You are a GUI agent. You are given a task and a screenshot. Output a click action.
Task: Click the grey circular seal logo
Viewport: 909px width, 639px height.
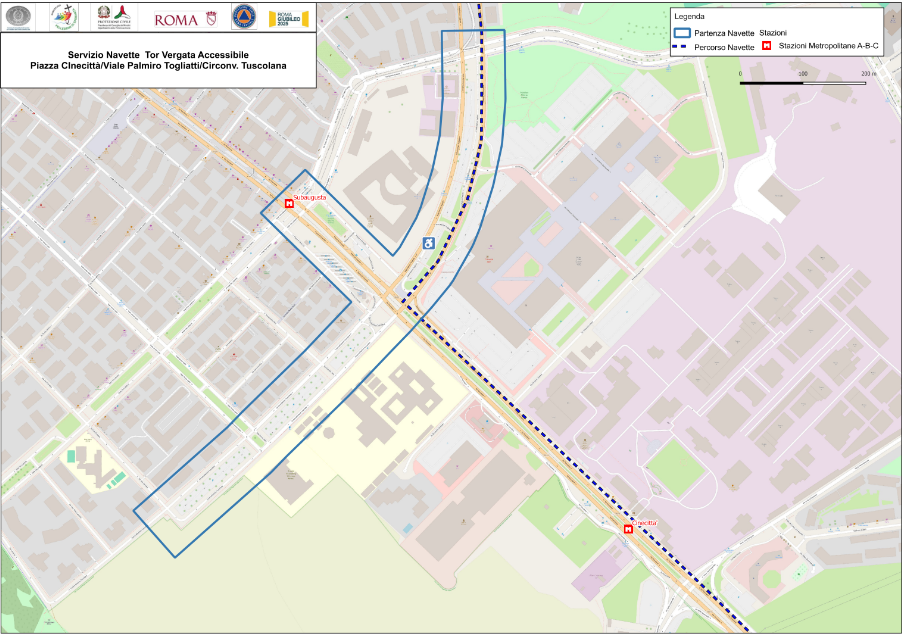pyautogui.click(x=19, y=17)
